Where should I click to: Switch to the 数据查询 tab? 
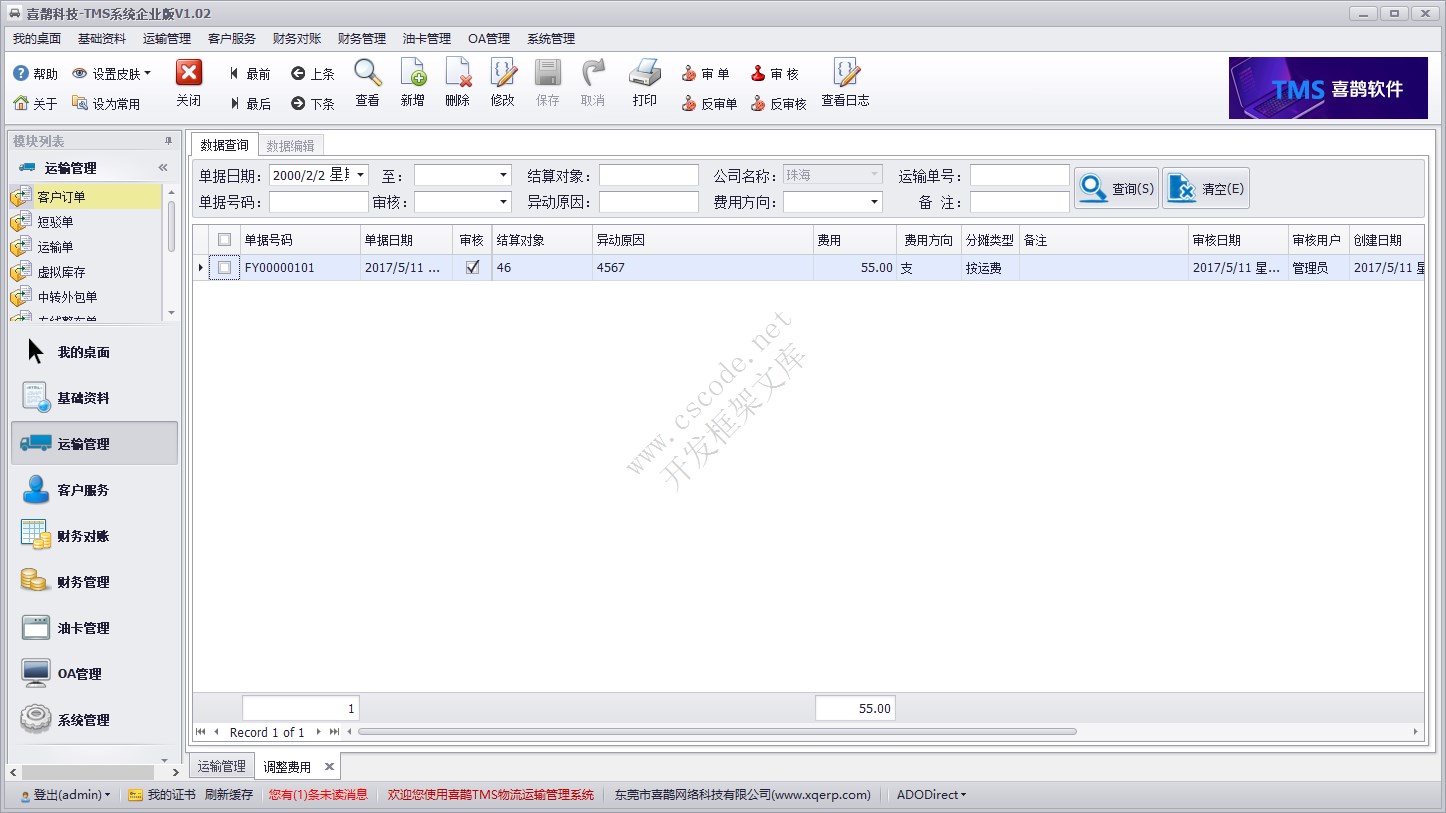click(x=224, y=145)
